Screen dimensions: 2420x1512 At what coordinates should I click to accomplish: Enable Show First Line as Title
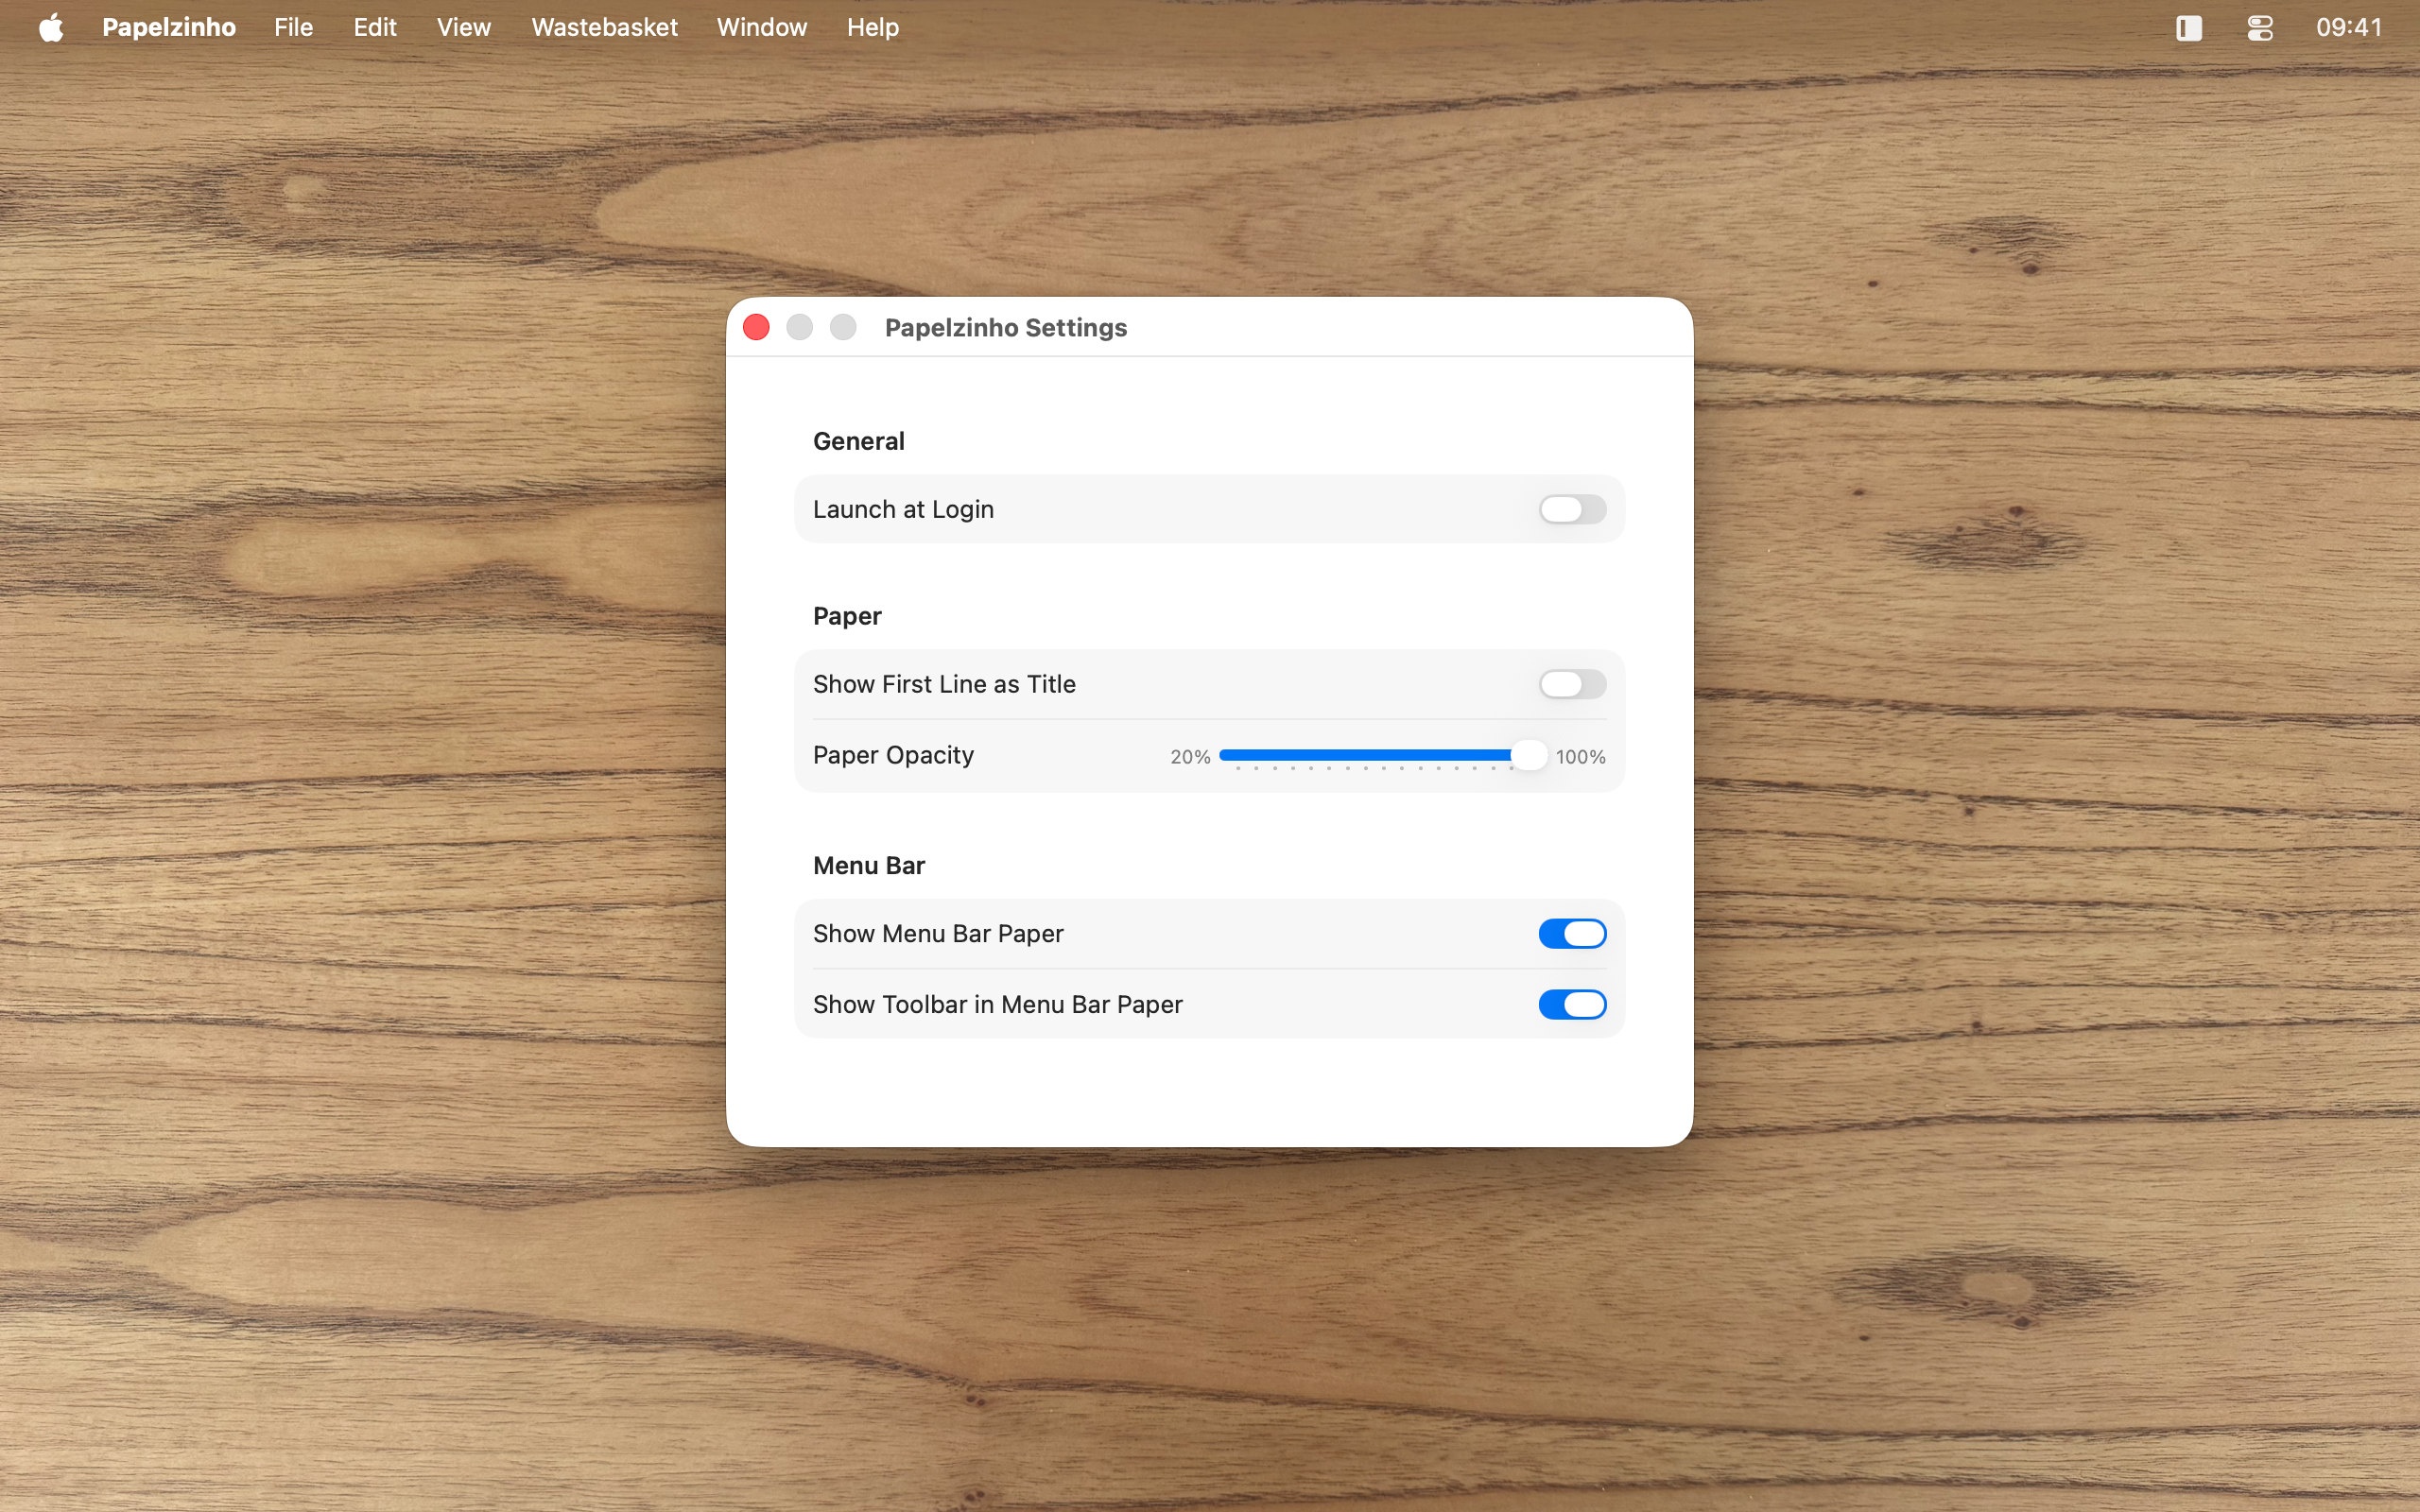[x=1572, y=684]
